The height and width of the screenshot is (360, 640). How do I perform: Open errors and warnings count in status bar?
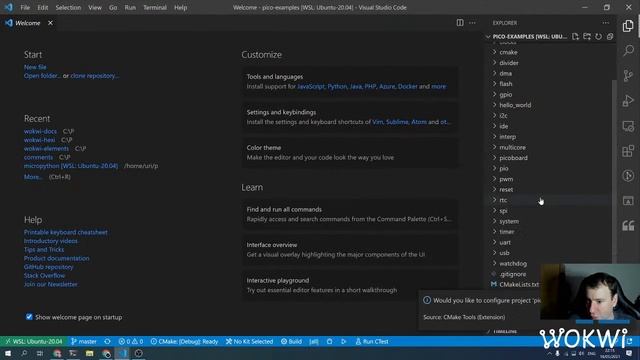click(x=131, y=341)
